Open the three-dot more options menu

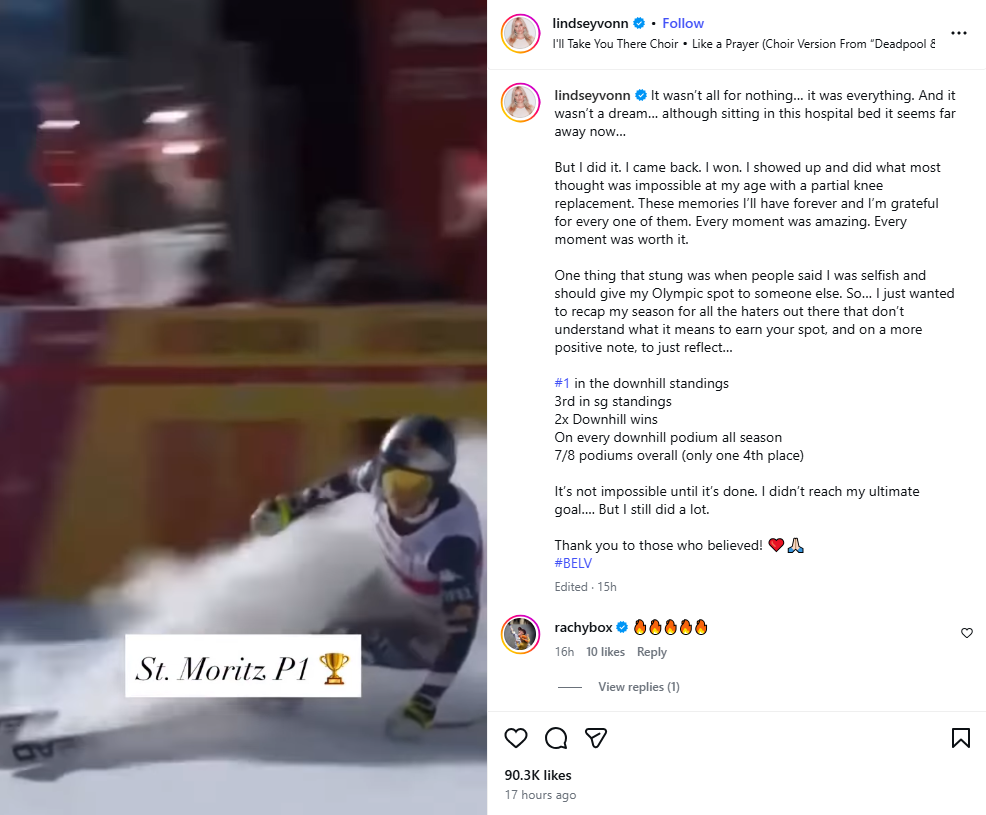958,33
